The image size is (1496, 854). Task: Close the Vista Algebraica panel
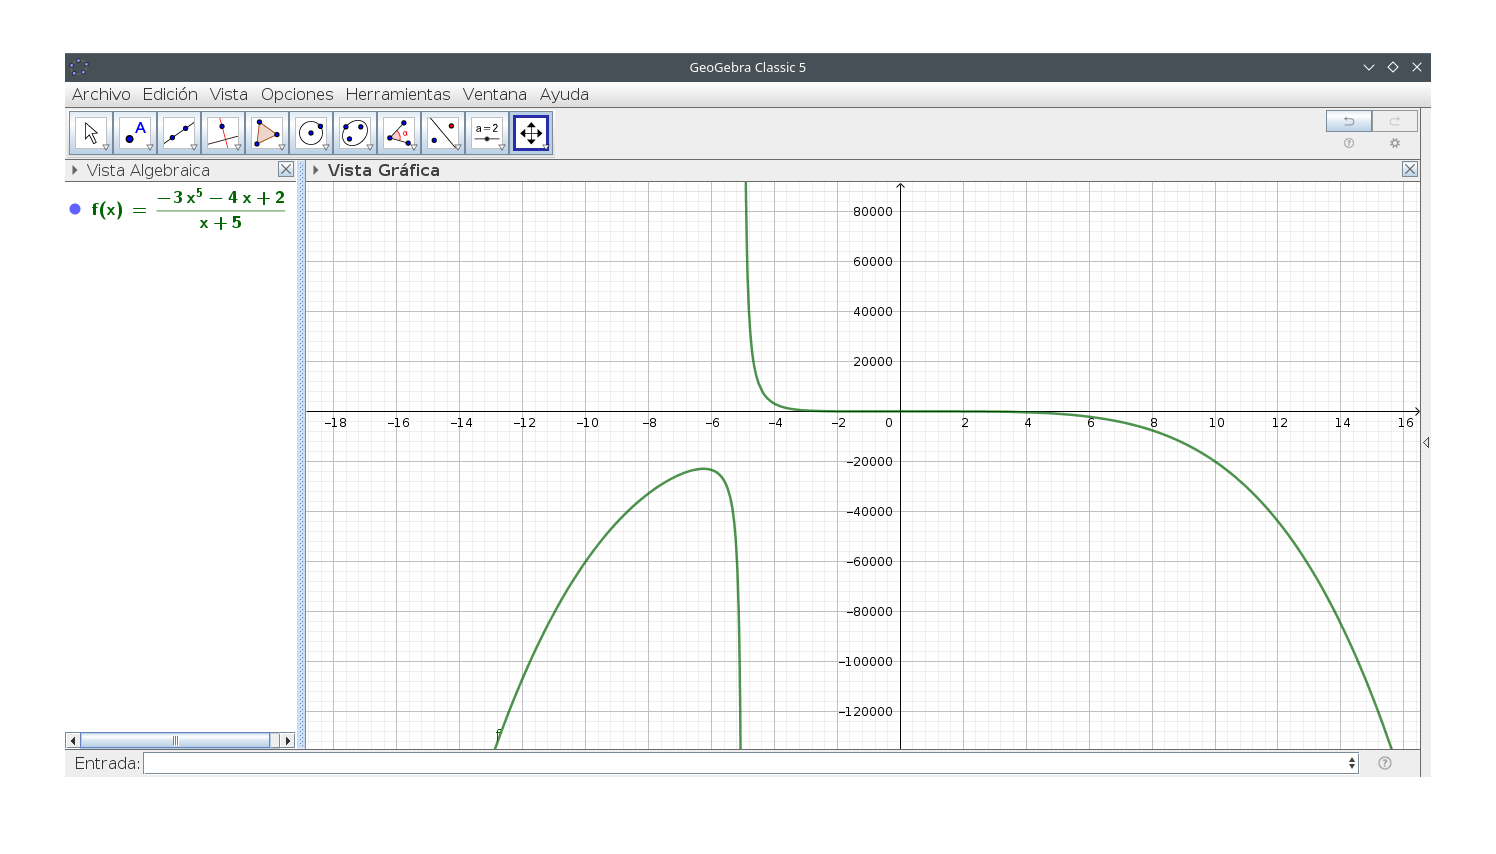[x=286, y=170]
